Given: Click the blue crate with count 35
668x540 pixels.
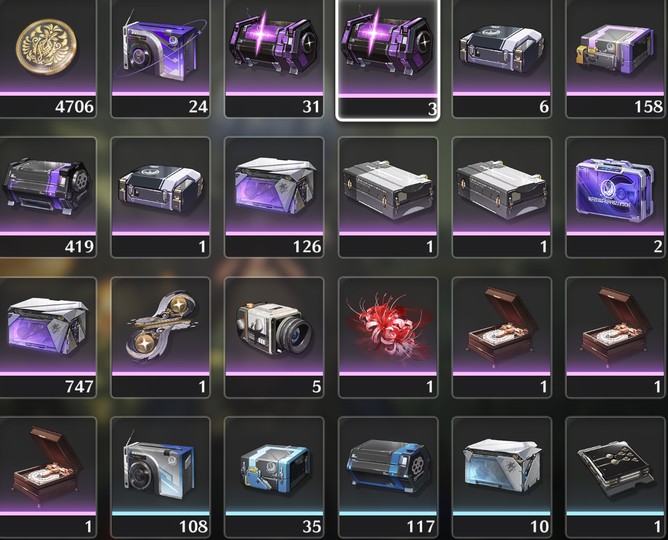Looking at the screenshot, I should [274, 478].
